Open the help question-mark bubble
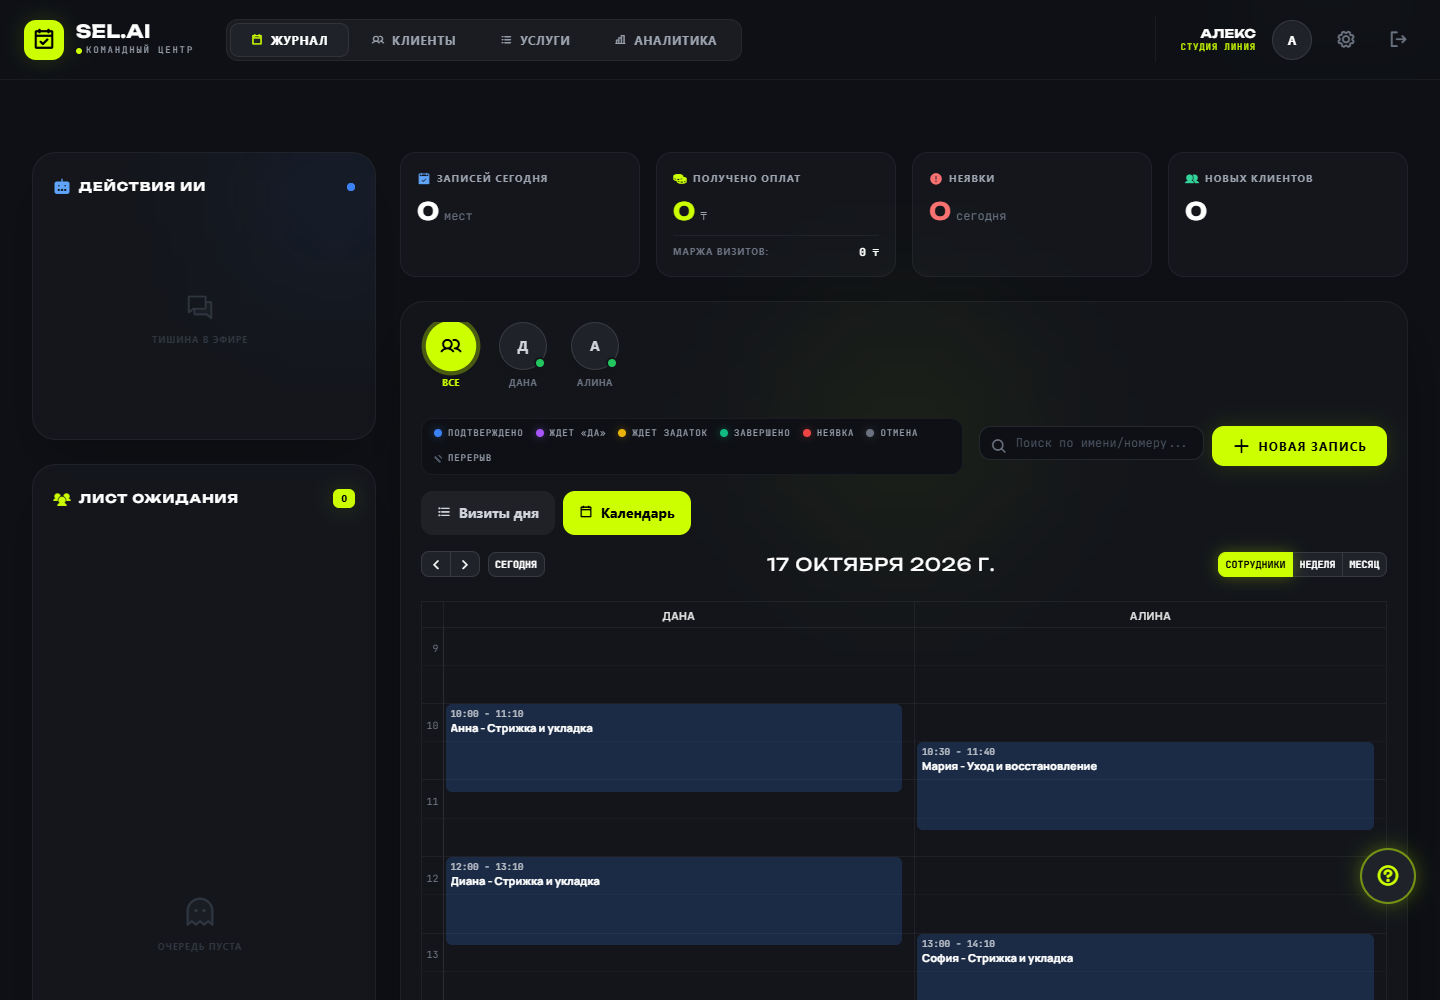Screen dimensions: 1440x1000 1388,876
